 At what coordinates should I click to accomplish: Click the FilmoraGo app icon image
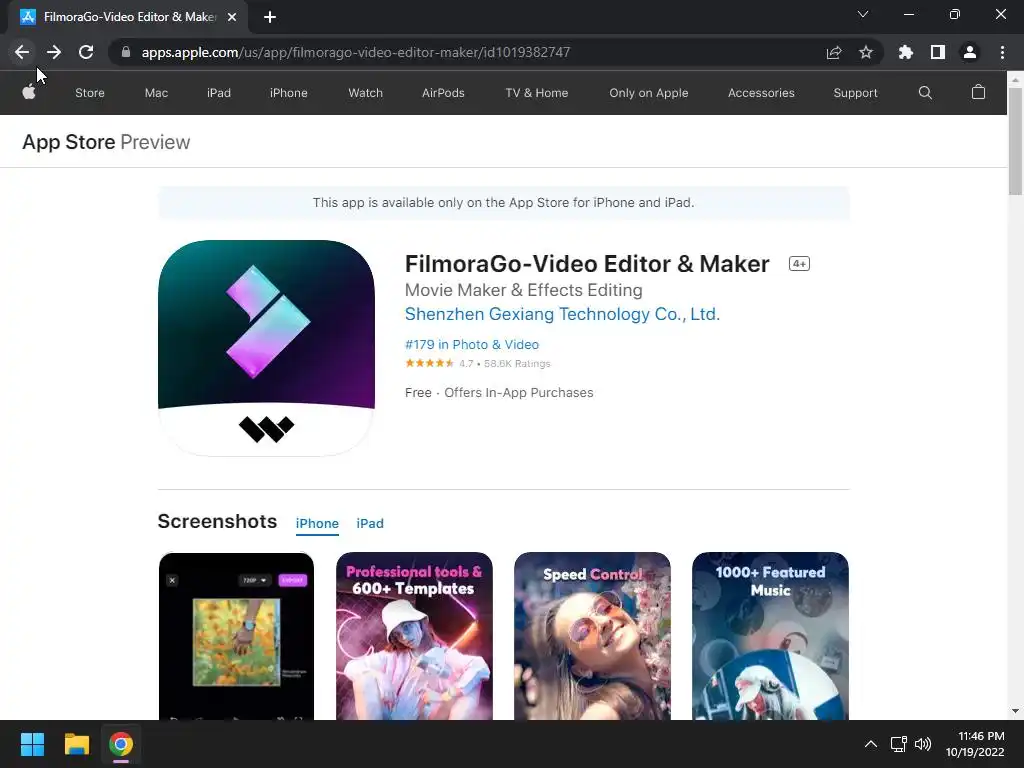point(266,347)
